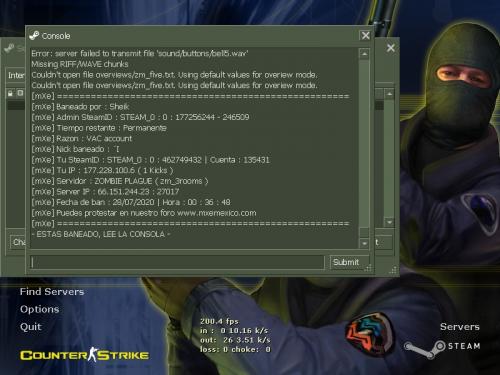The height and width of the screenshot is (375, 500).
Task: Select the partially hidden Internet tab
Action: pyautogui.click(x=16, y=76)
